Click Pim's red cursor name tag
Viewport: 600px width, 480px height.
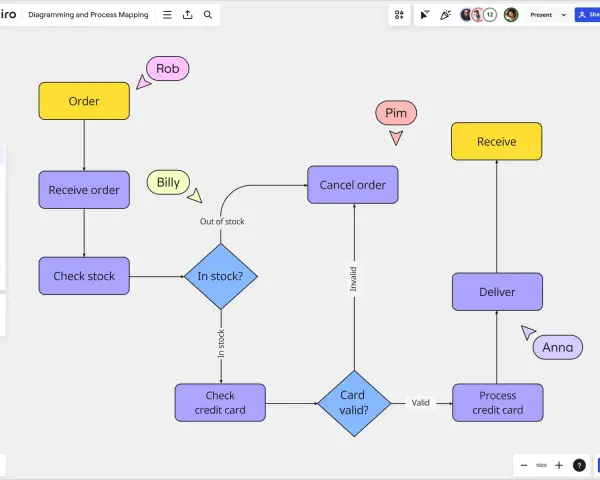click(x=396, y=113)
